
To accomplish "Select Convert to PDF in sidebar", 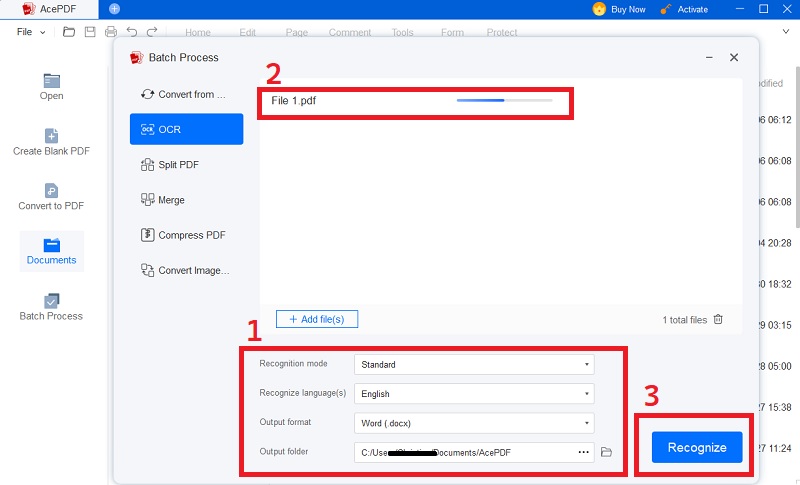I will point(52,197).
